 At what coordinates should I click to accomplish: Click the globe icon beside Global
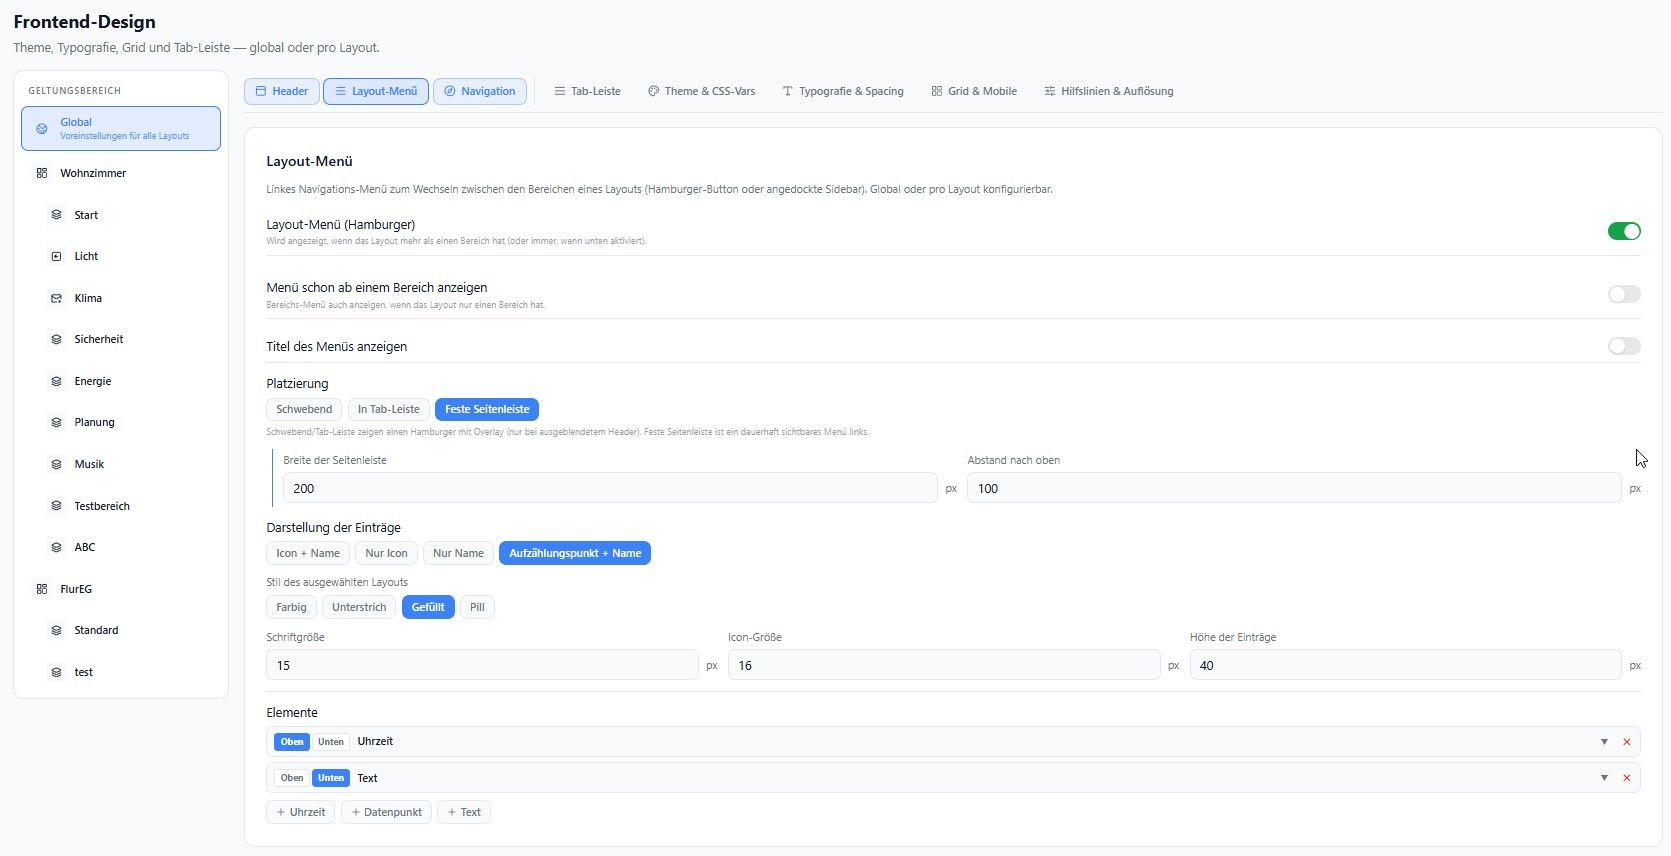pos(42,129)
